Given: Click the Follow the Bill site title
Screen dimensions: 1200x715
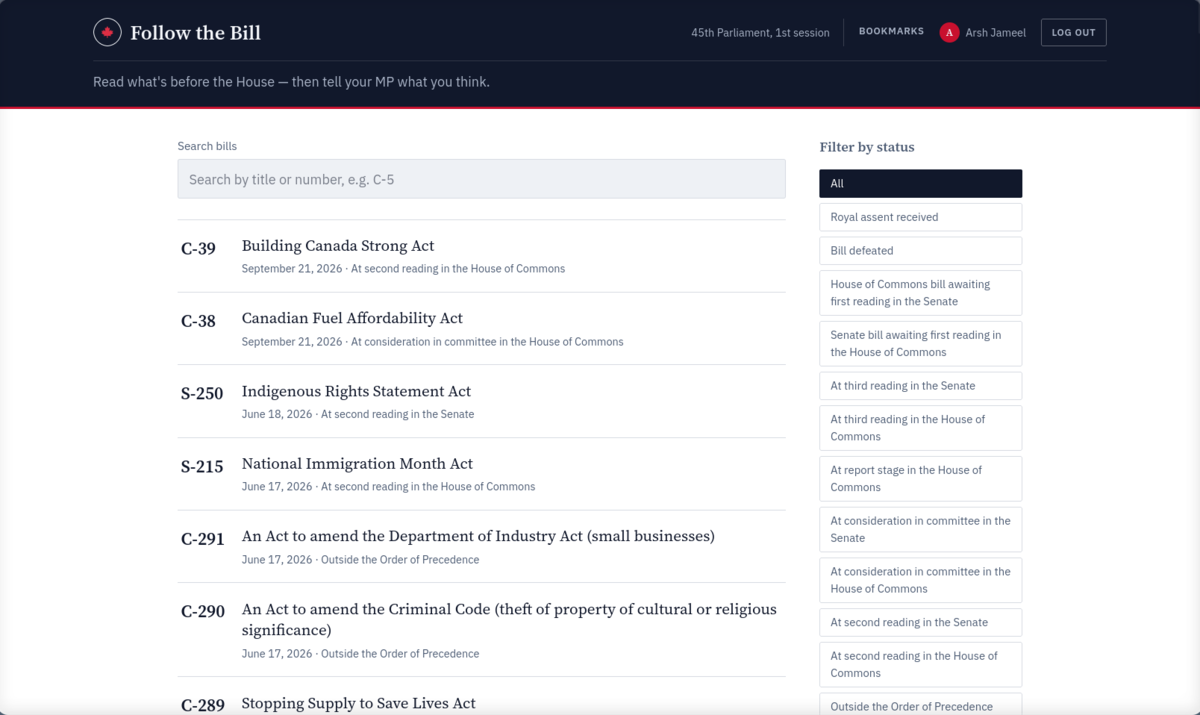Looking at the screenshot, I should [195, 33].
